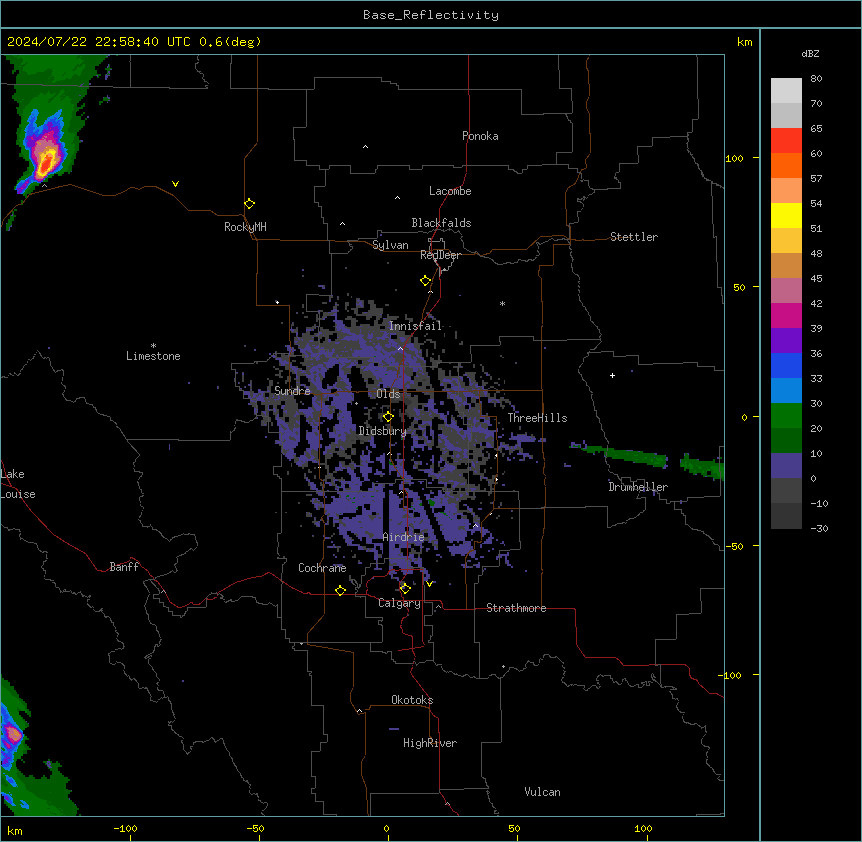The height and width of the screenshot is (842, 862).
Task: Click the storm cell in the southwest corner
Action: pyautogui.click(x=12, y=734)
